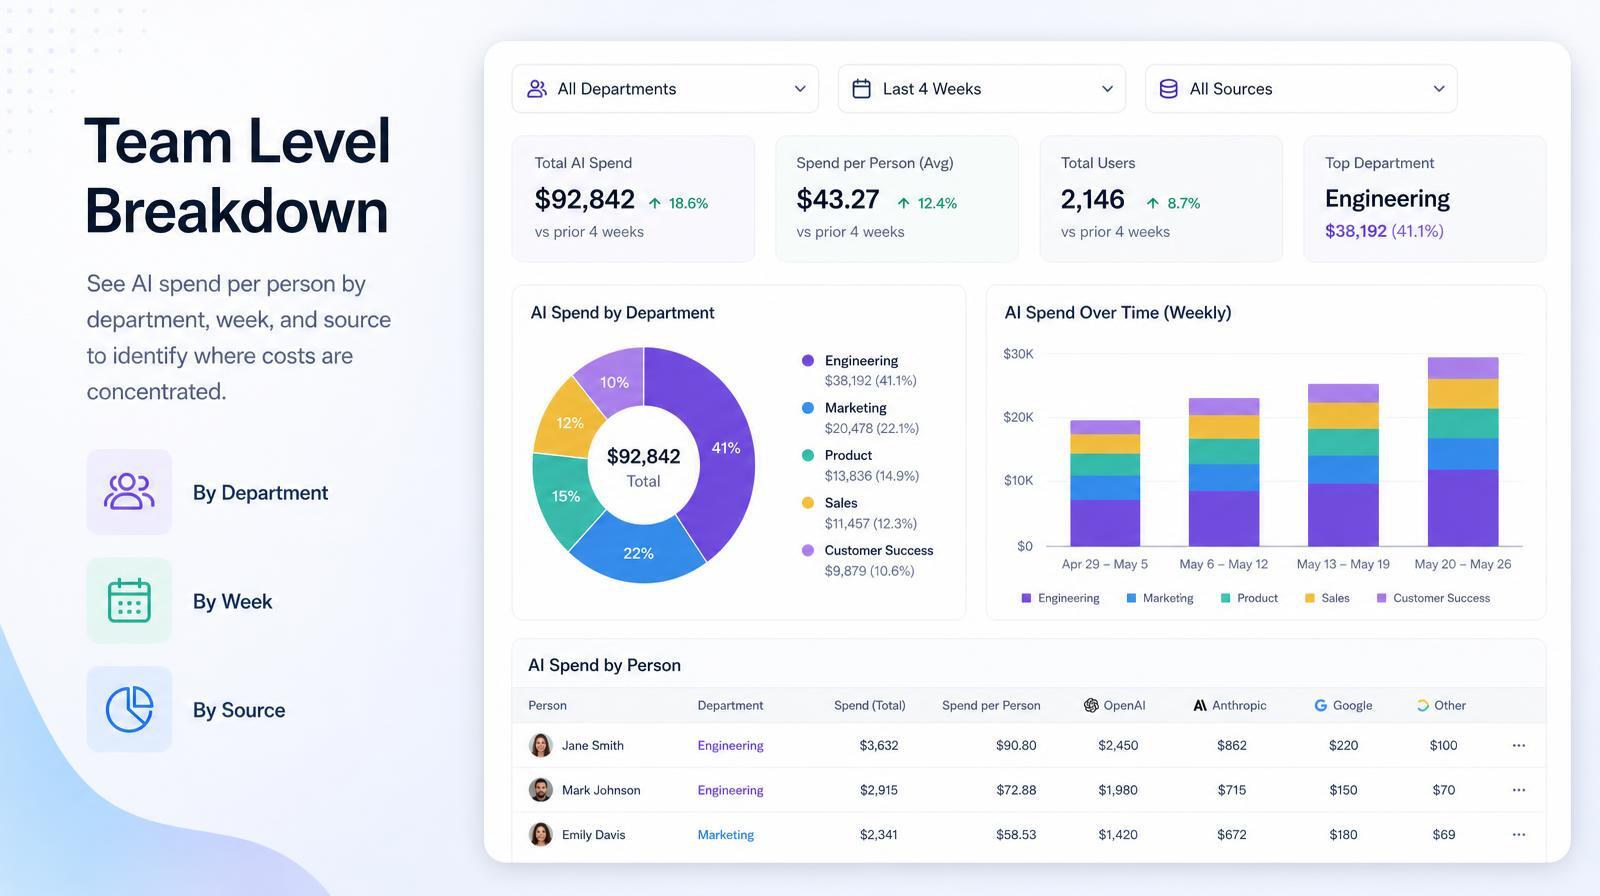Click the $38,192 (41.1%) Top Department value
1600x896 pixels.
1384,231
